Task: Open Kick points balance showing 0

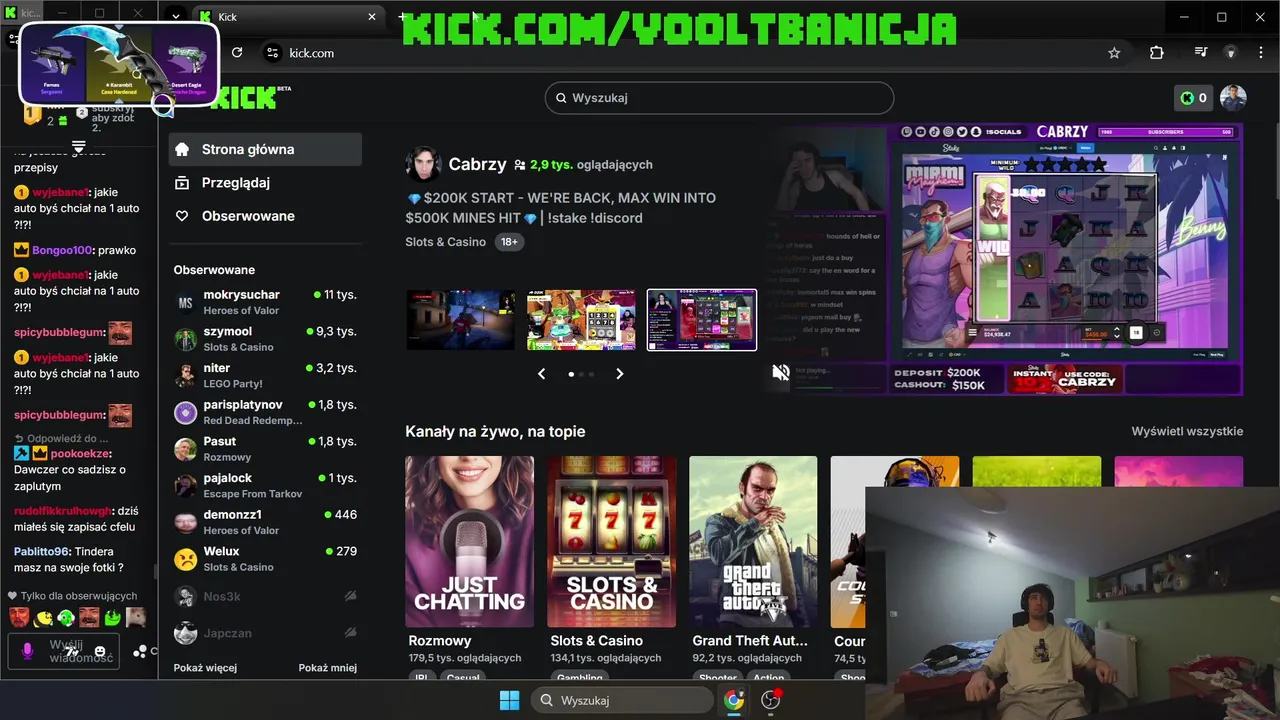Action: [1193, 98]
